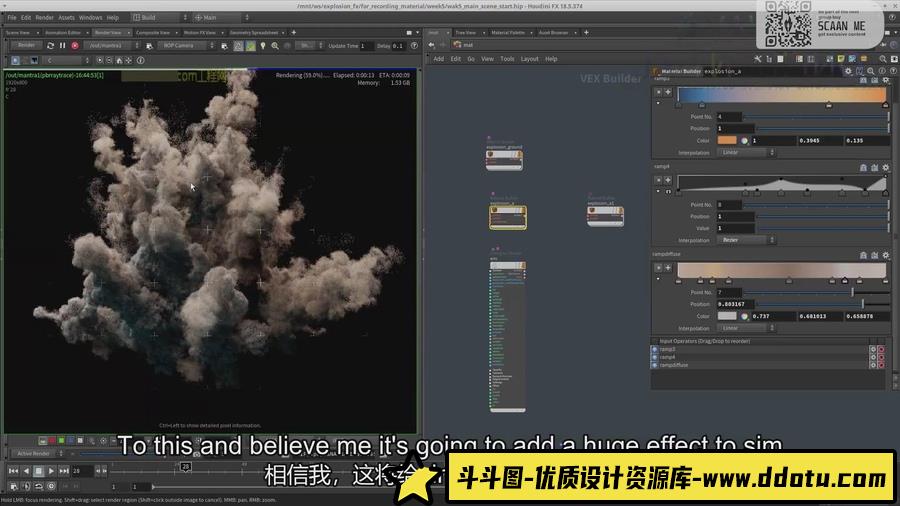The image size is (900, 506).
Task: Click the light bulb icon in render toolbar
Action: point(263,46)
